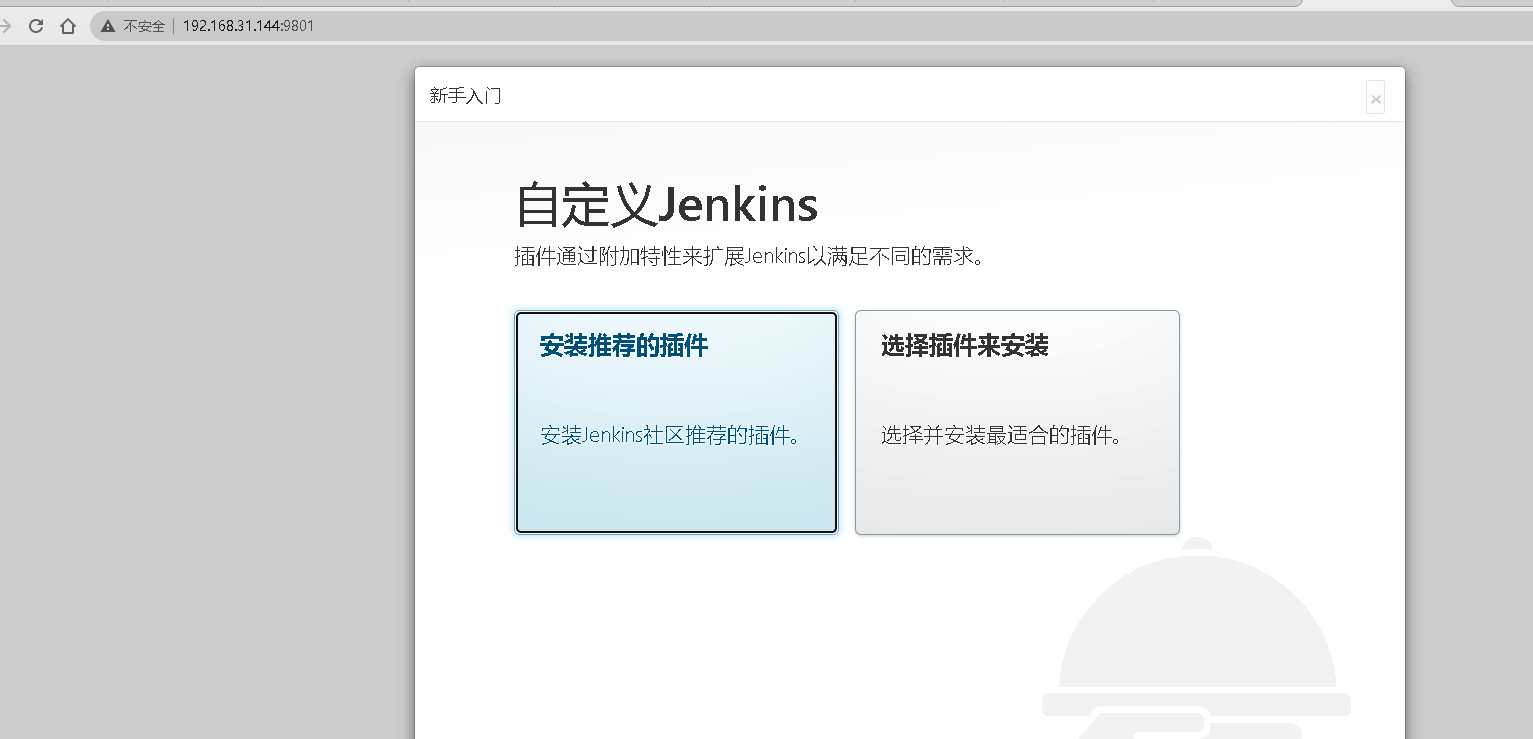Click the 自定义Jenkins heading
The width and height of the screenshot is (1533, 739).
pyautogui.click(x=667, y=206)
